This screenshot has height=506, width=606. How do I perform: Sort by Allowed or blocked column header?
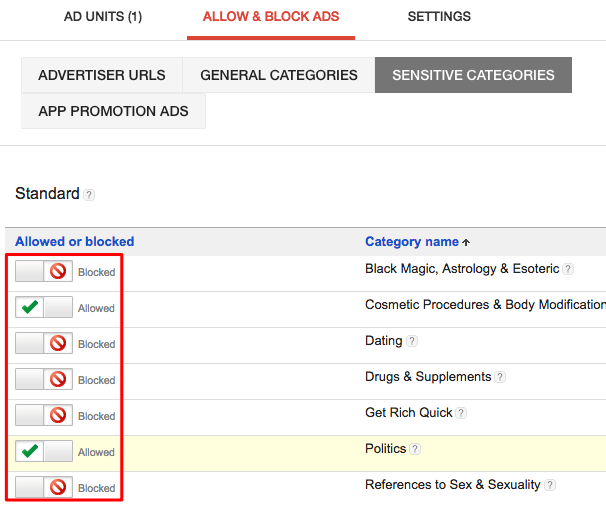[x=75, y=241]
